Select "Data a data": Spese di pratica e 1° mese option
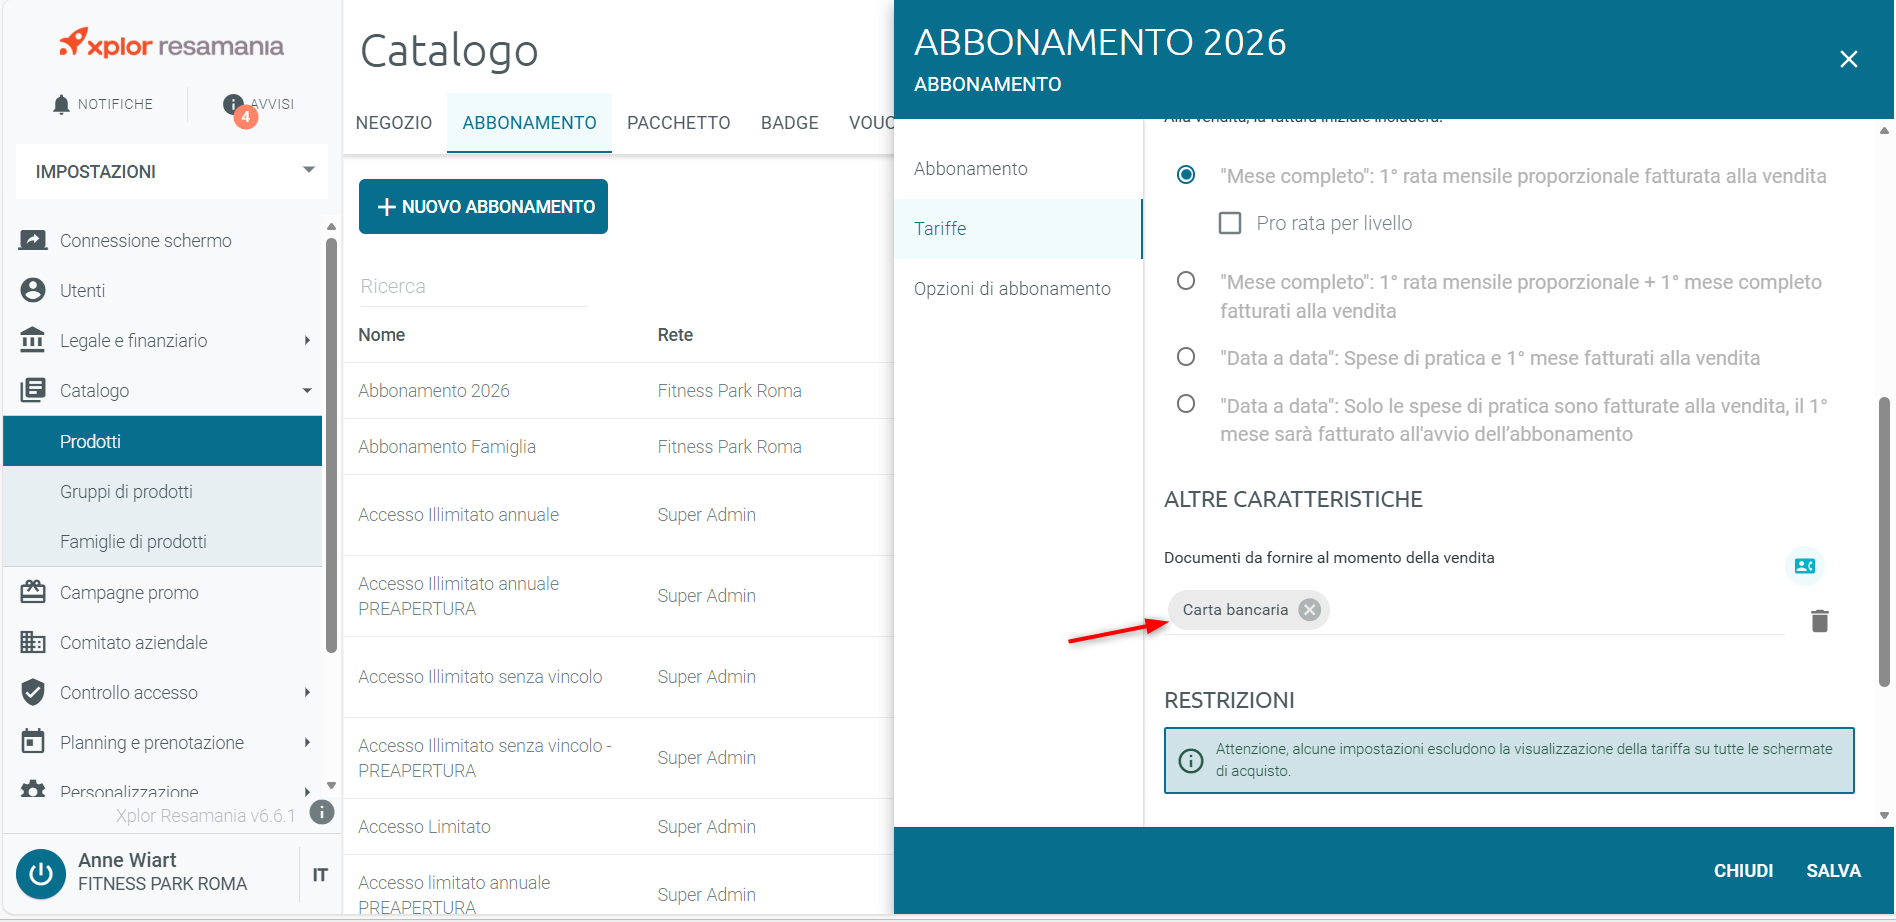Image resolution: width=1896 pixels, height=922 pixels. pos(1186,357)
